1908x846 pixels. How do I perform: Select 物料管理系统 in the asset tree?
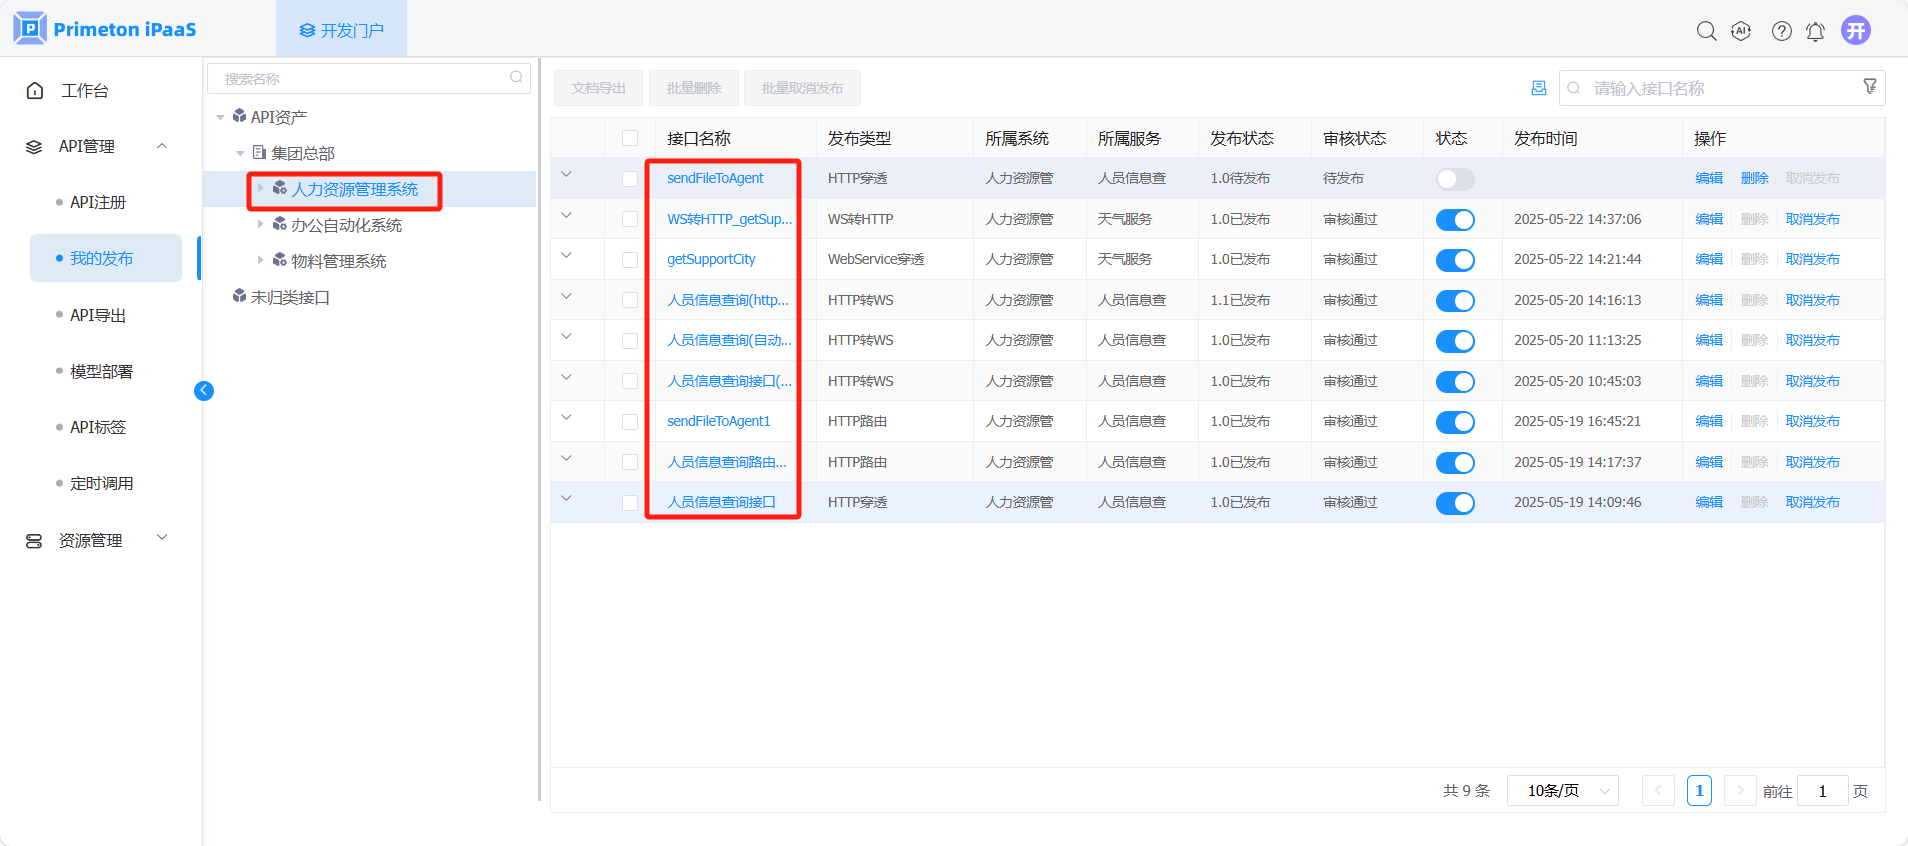point(338,261)
